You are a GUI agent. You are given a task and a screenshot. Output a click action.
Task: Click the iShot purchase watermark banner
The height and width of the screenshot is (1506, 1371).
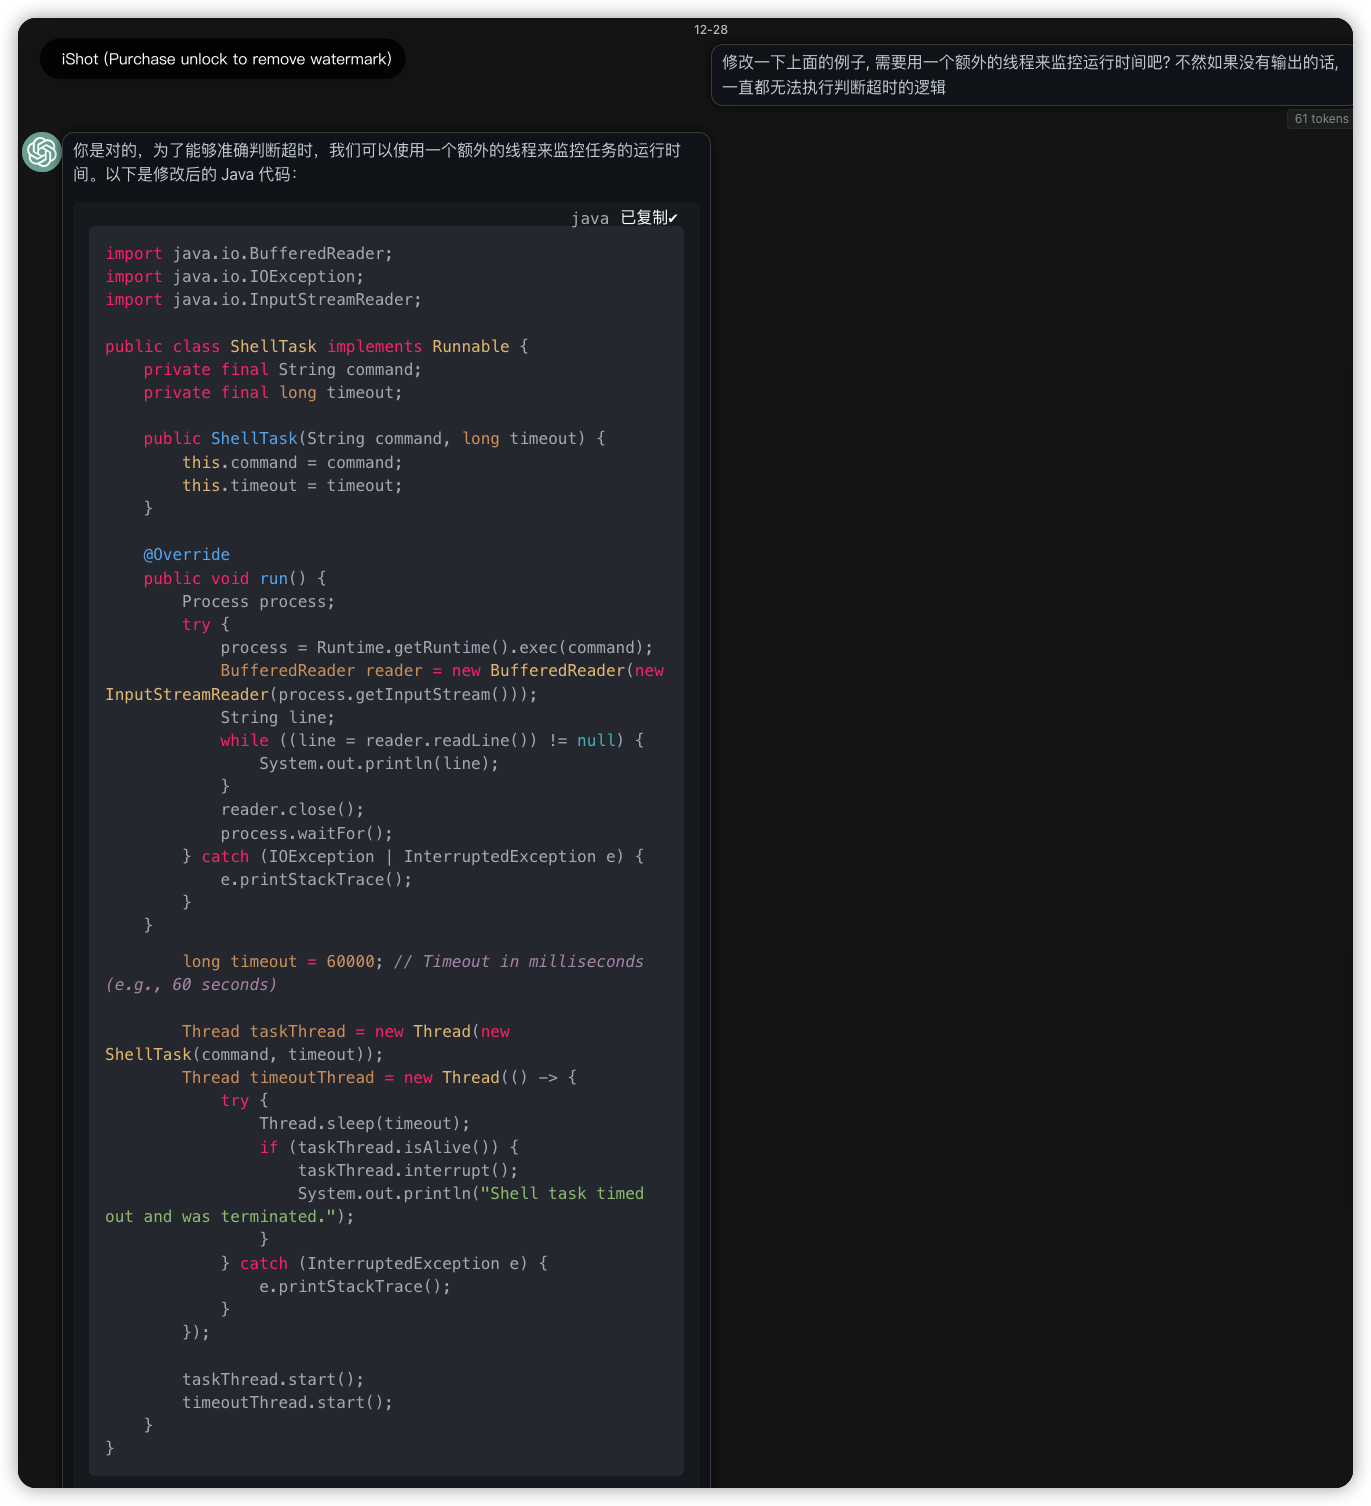tap(226, 59)
